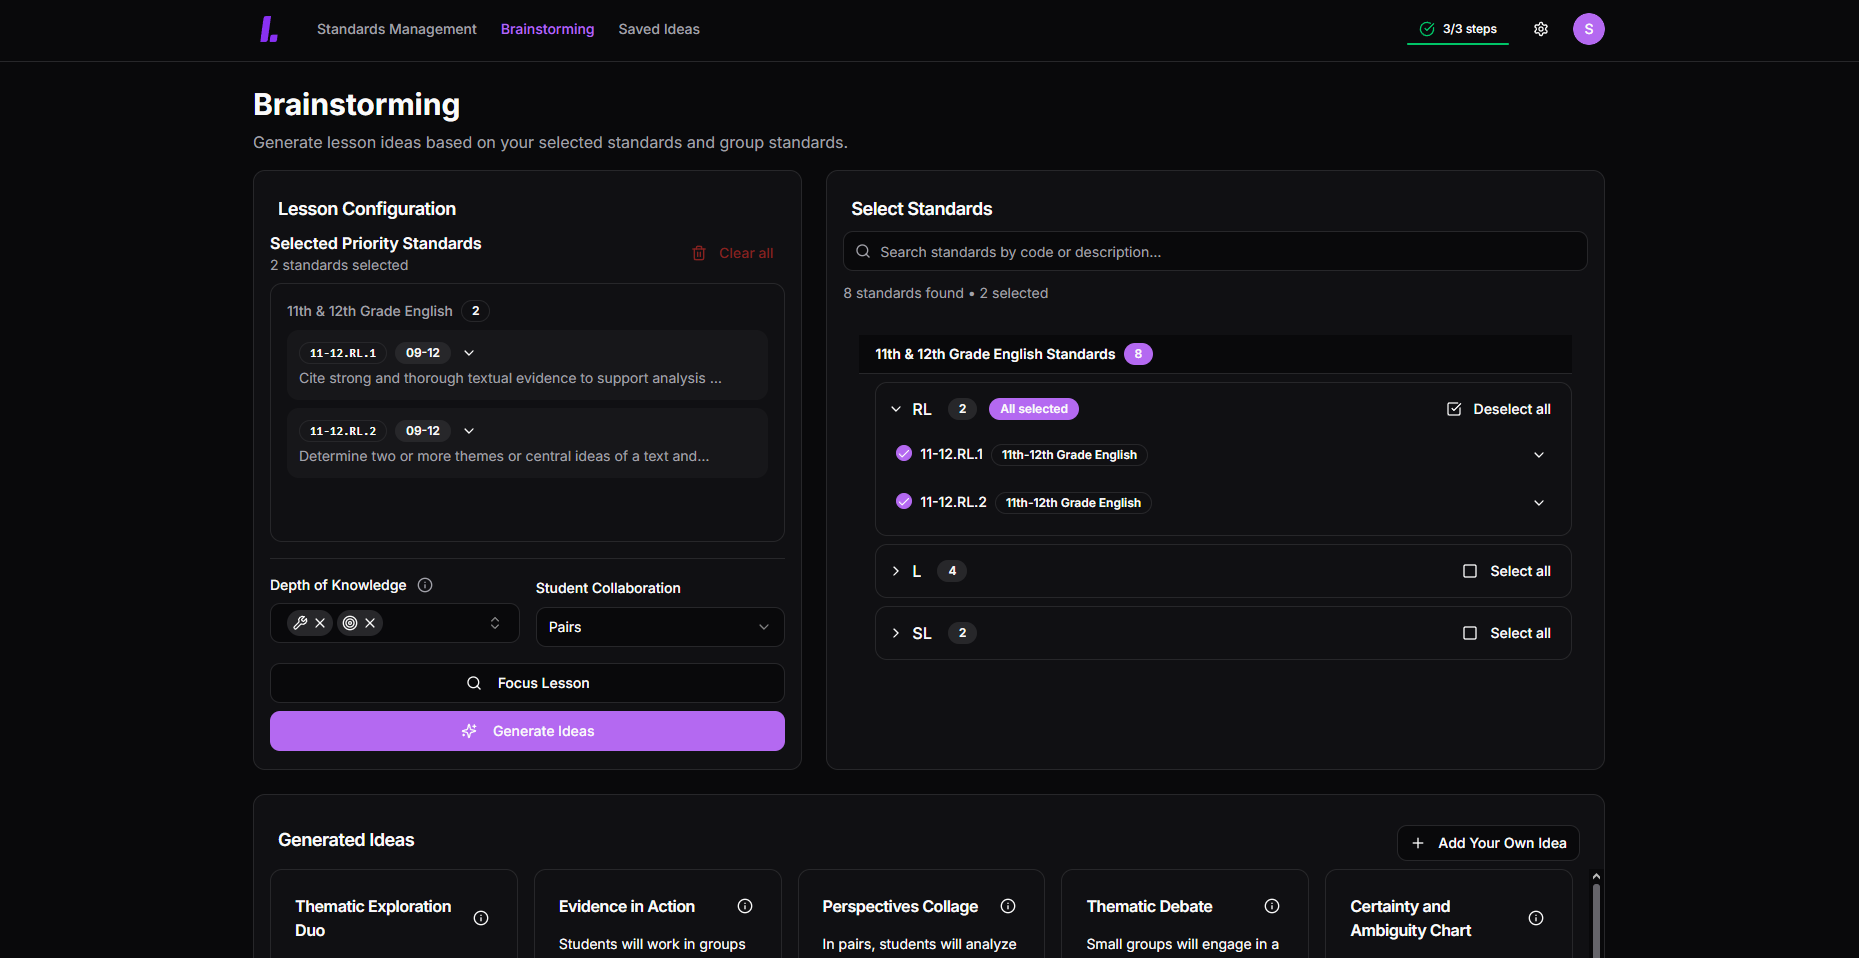
Task: Click the standards search field
Action: coord(1214,252)
